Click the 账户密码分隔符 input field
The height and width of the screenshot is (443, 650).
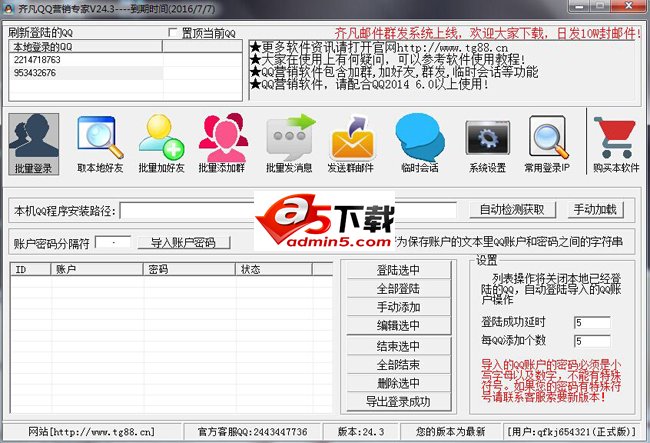pyautogui.click(x=113, y=242)
